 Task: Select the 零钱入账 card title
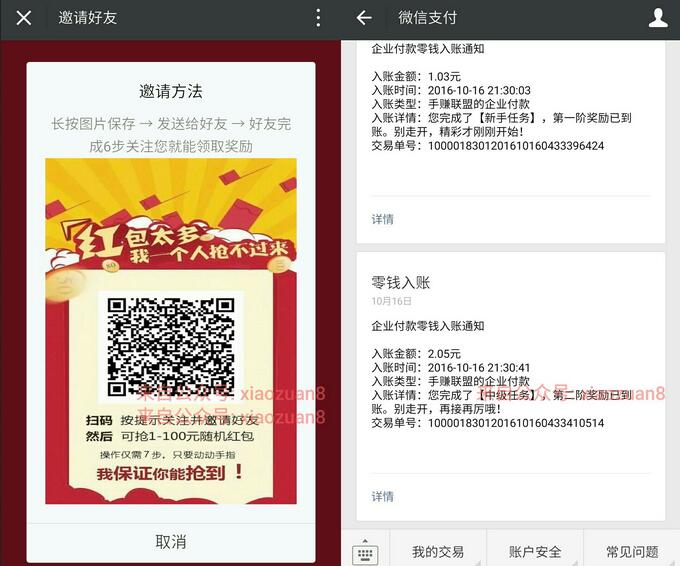pyautogui.click(x=401, y=282)
